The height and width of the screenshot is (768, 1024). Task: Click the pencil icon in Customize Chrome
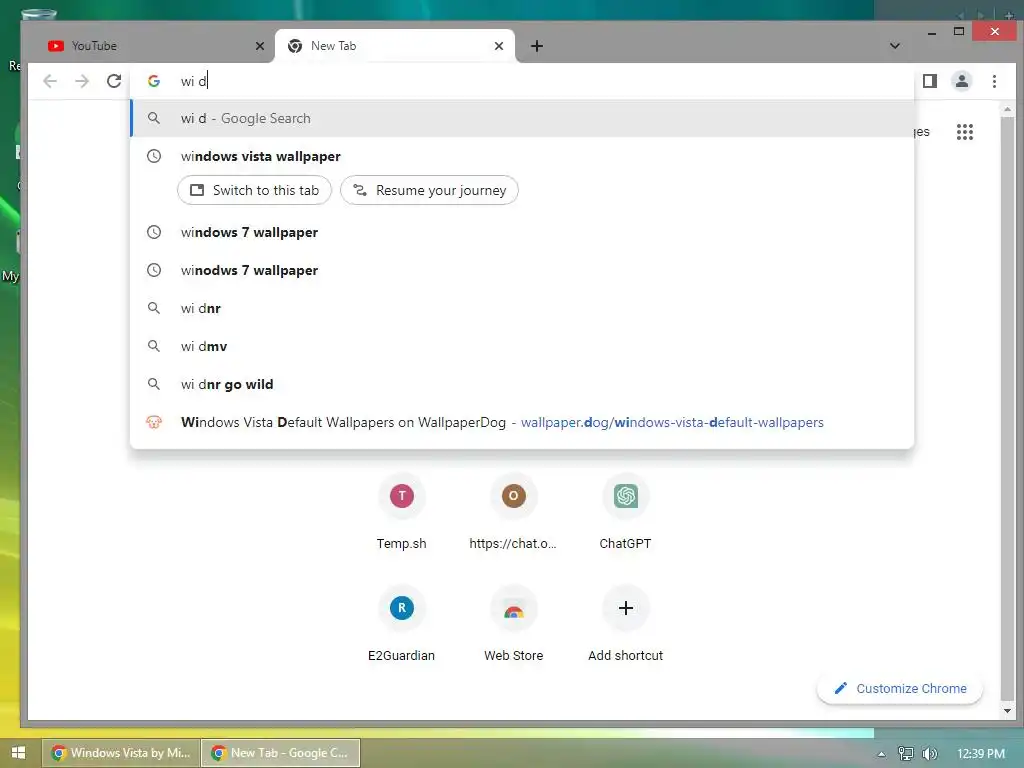[841, 688]
